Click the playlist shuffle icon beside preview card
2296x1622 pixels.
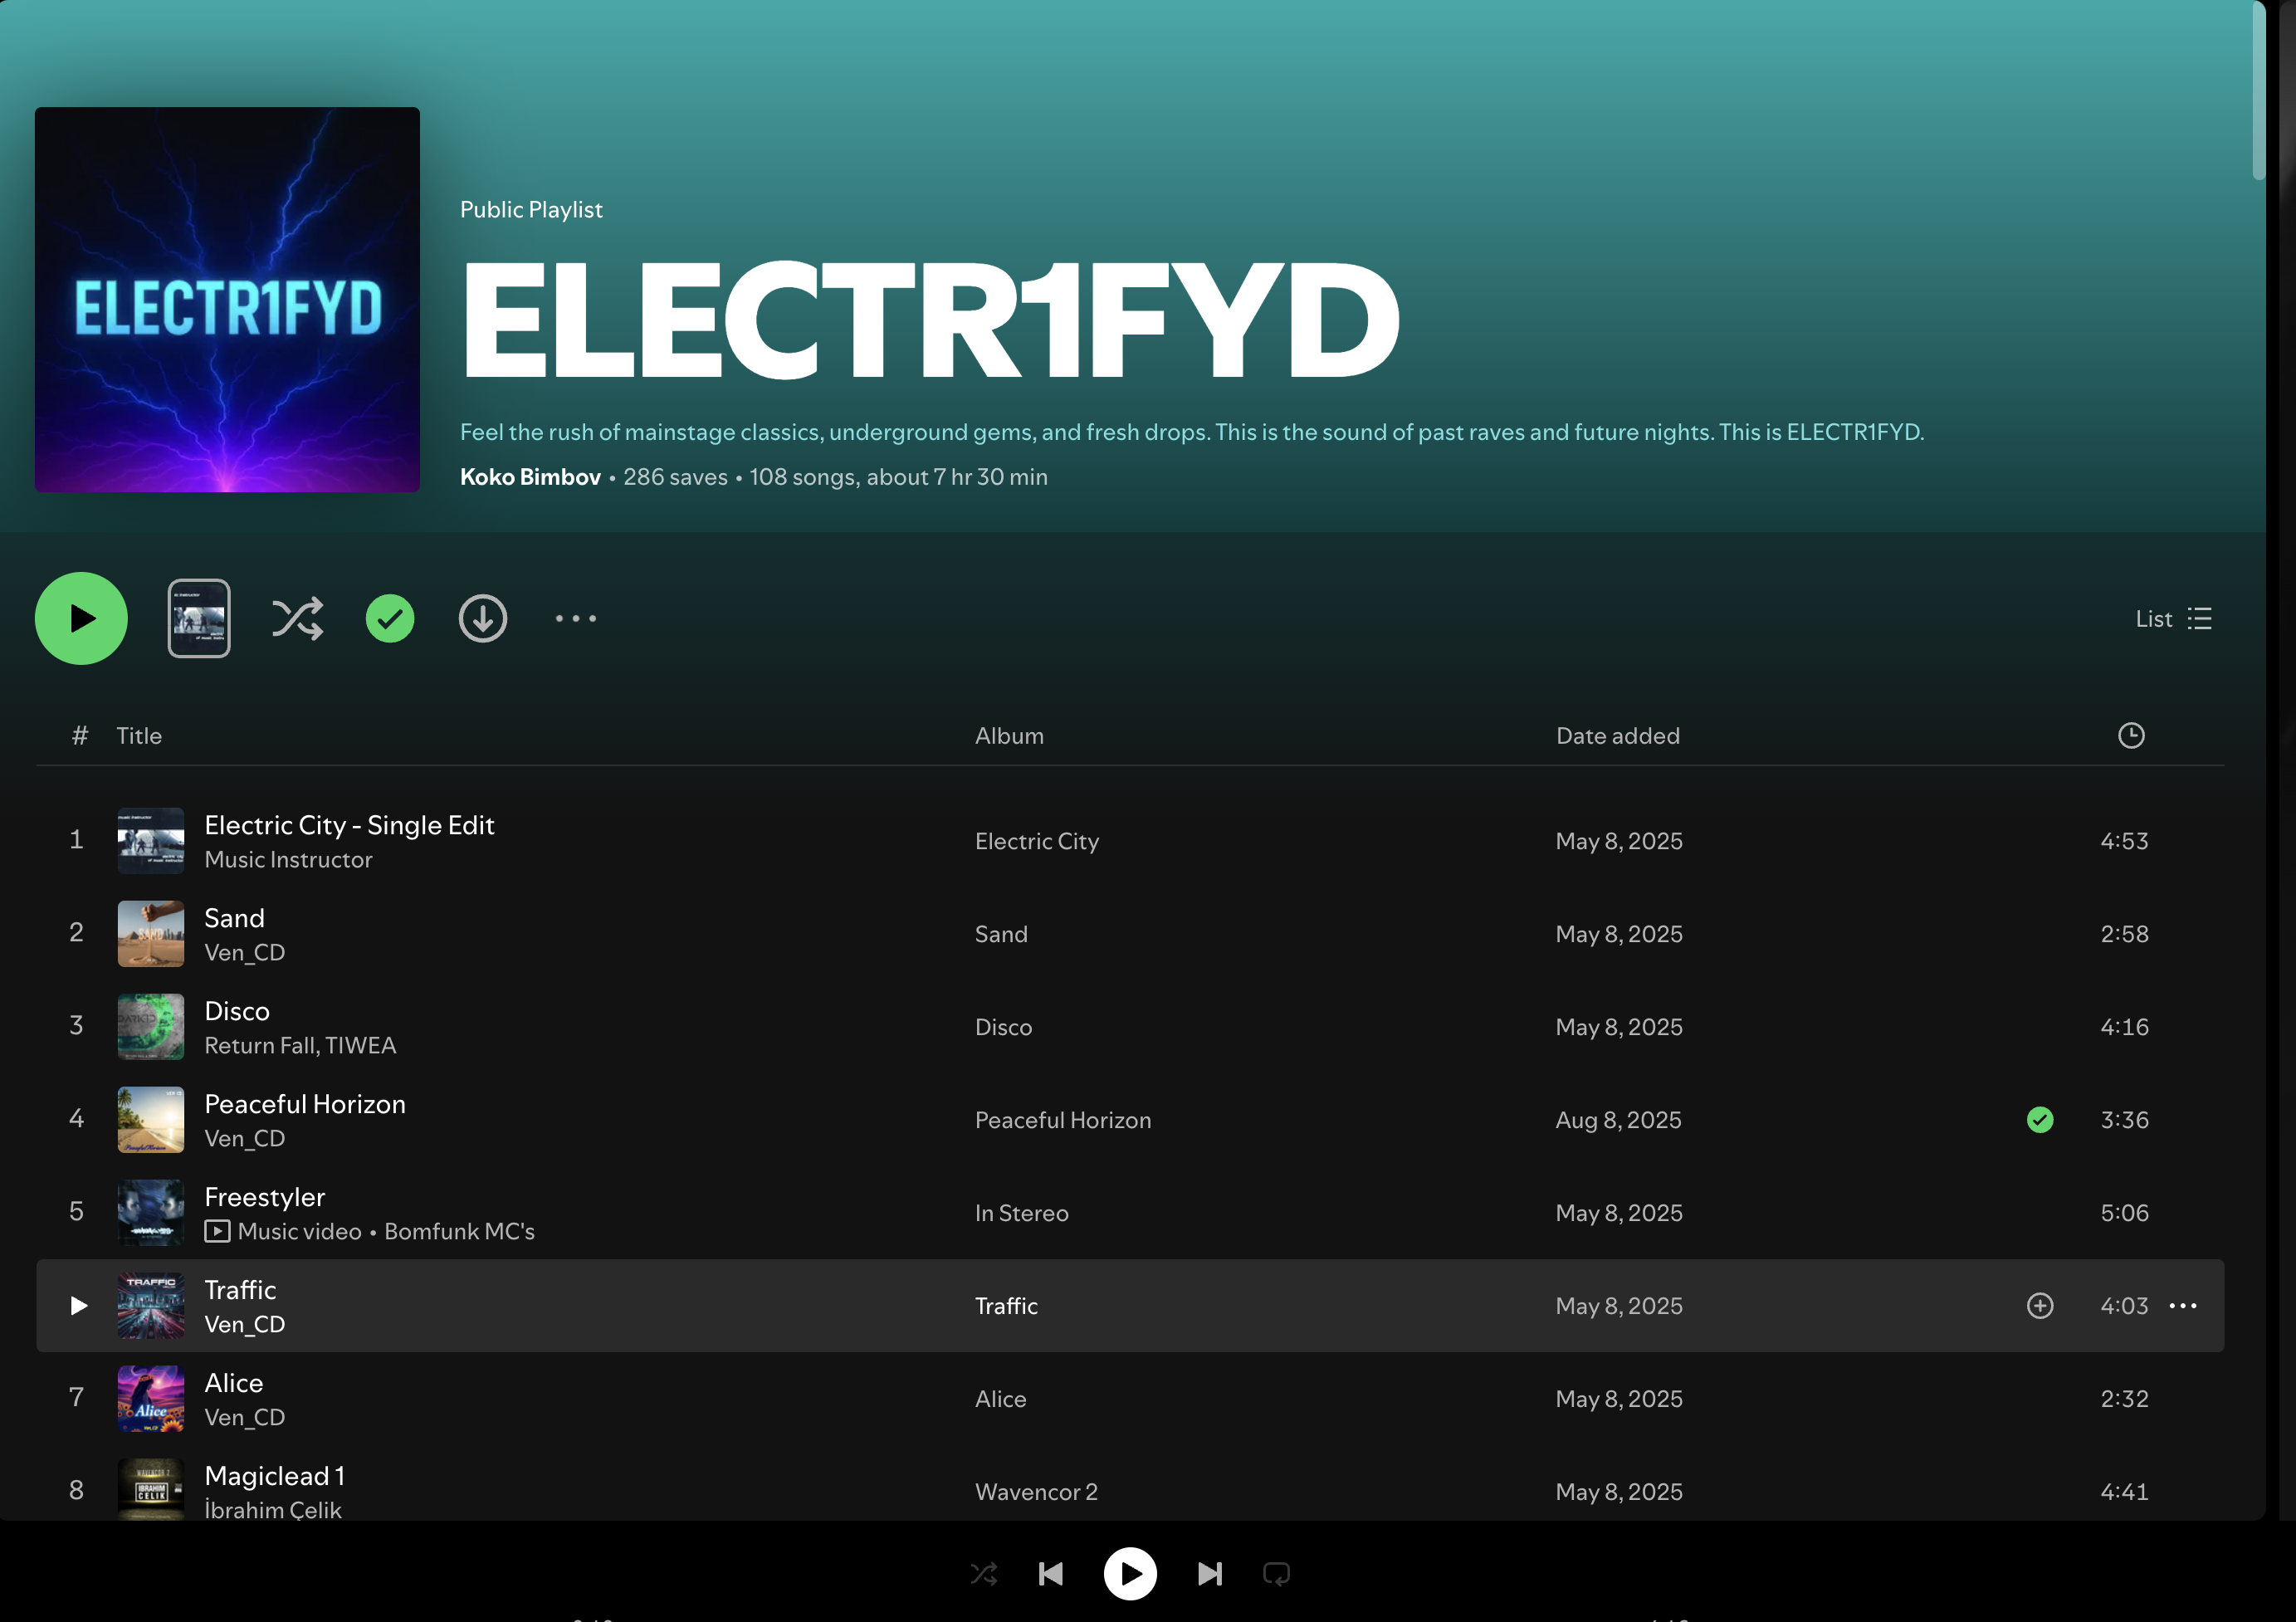tap(297, 619)
